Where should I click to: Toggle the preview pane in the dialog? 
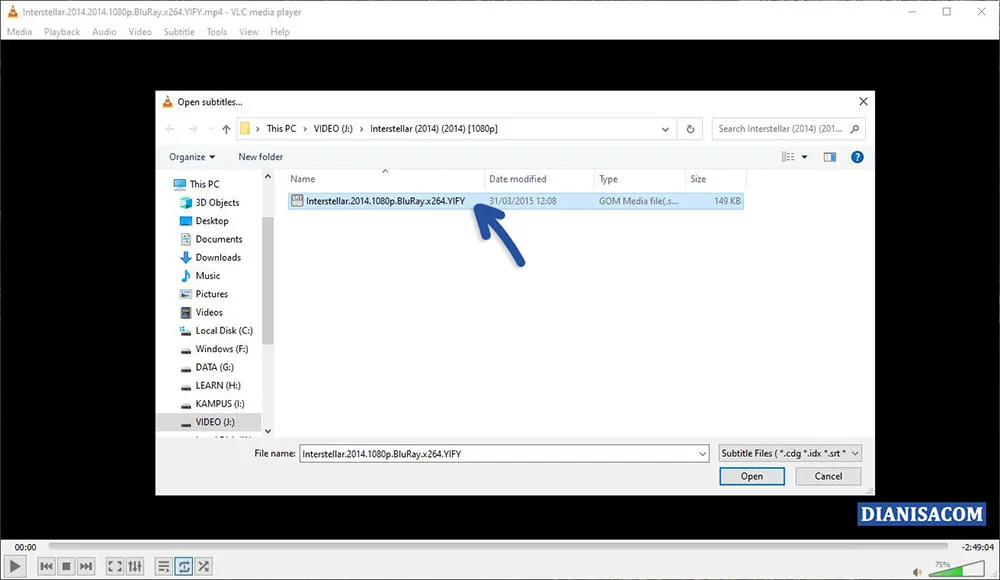pos(829,157)
